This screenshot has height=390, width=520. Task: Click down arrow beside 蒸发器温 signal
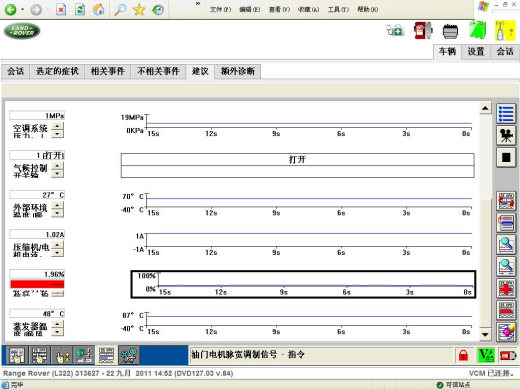pyautogui.click(x=58, y=332)
